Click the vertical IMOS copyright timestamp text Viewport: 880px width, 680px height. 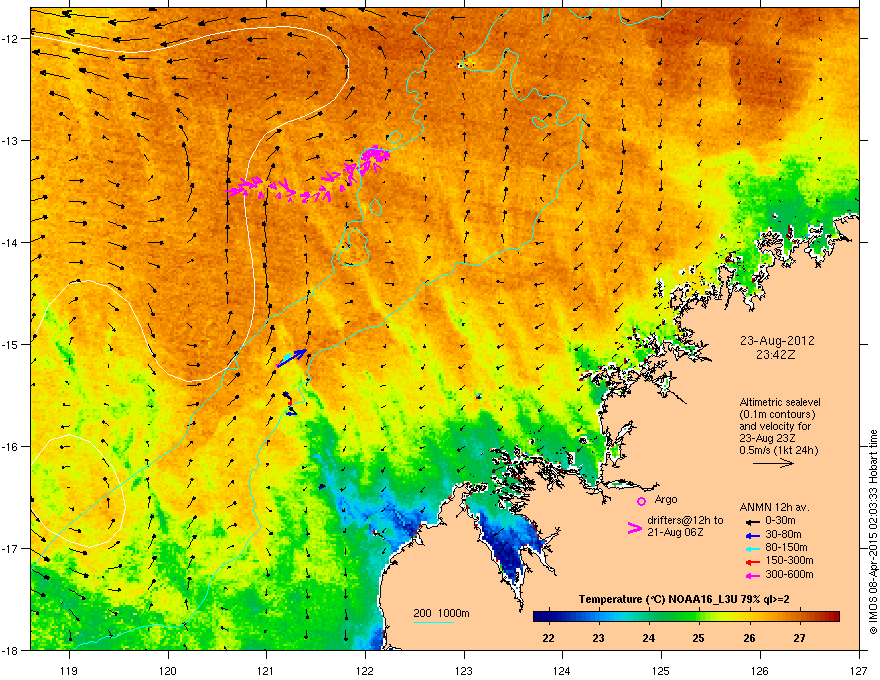pyautogui.click(x=873, y=531)
